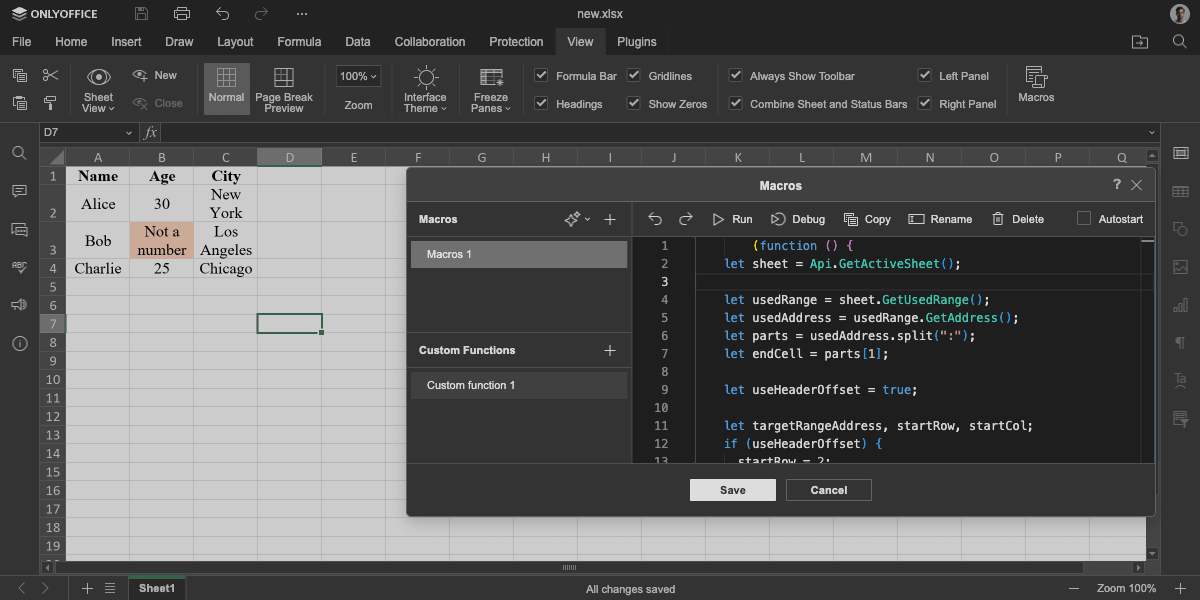Open the Search icon in left sidebar

click(19, 153)
